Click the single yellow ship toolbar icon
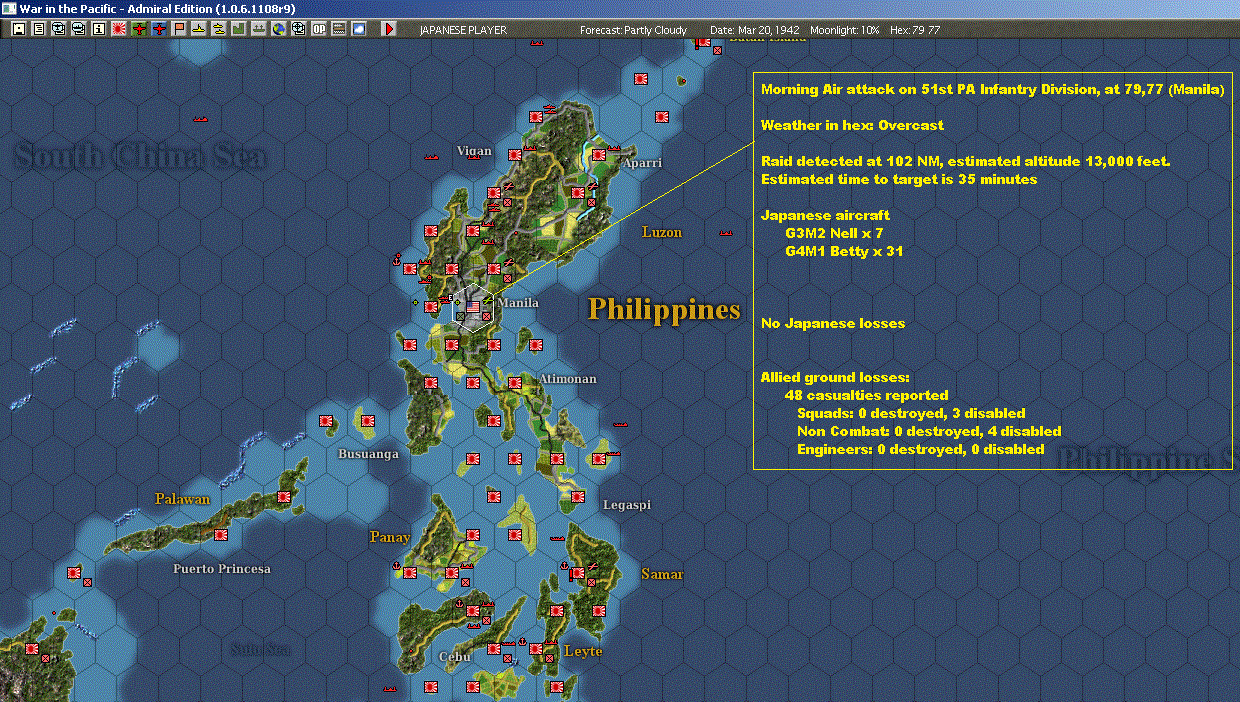Viewport: 1240px width, 702px height. click(199, 29)
